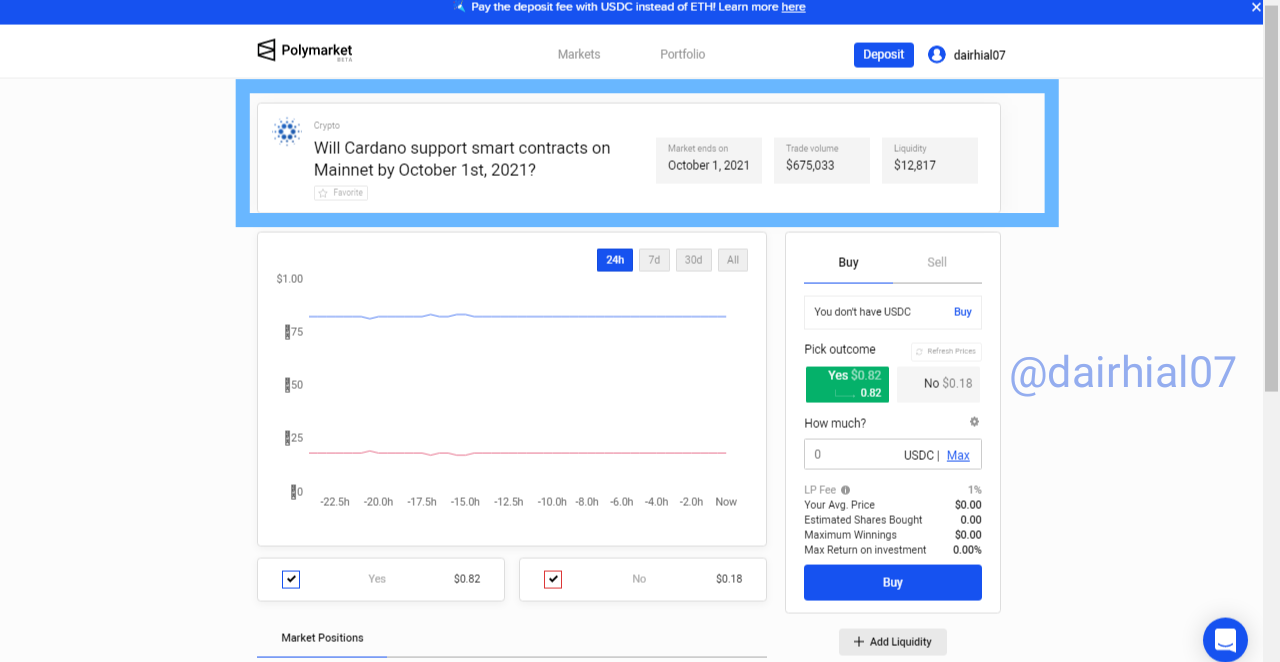Click the Trade volume $675,033 box
The image size is (1280, 662).
822,160
